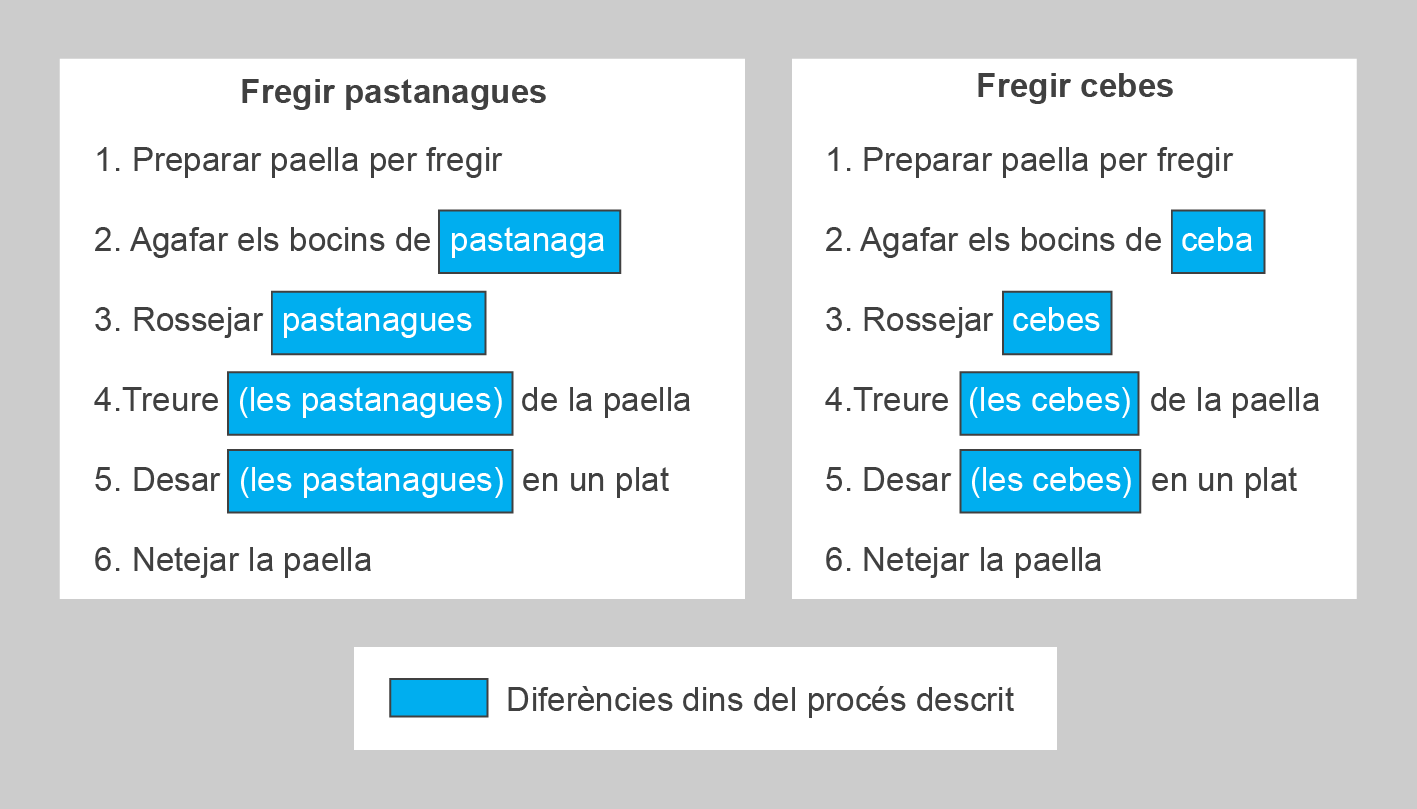The height and width of the screenshot is (809, 1417).
Task: Click the 'cebes' box after Rossejar
Action: coord(1057,322)
